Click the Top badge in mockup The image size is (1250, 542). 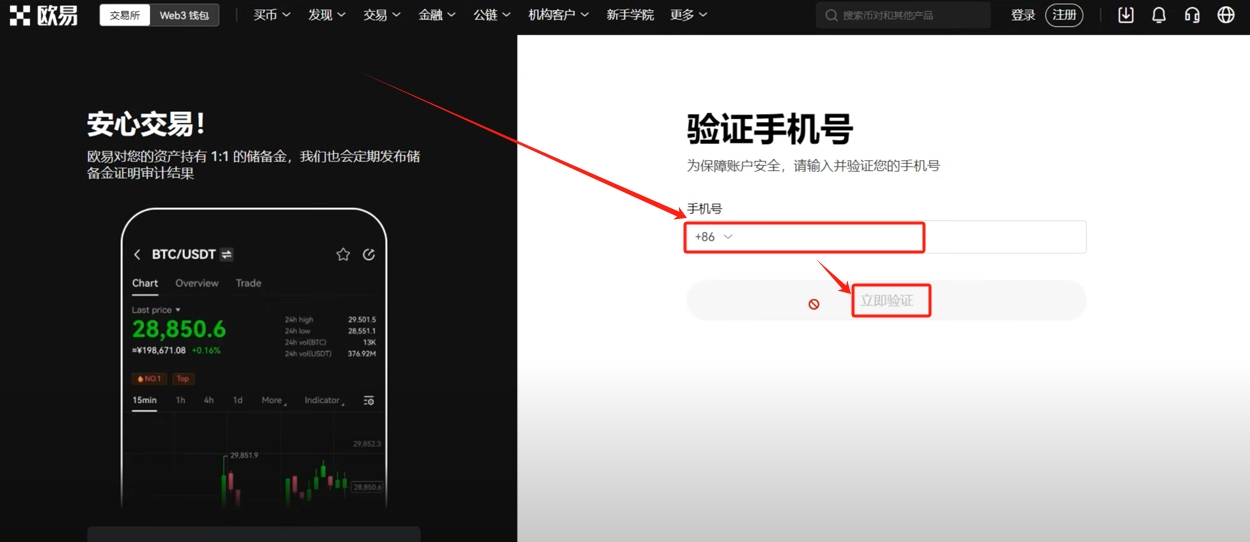183,379
